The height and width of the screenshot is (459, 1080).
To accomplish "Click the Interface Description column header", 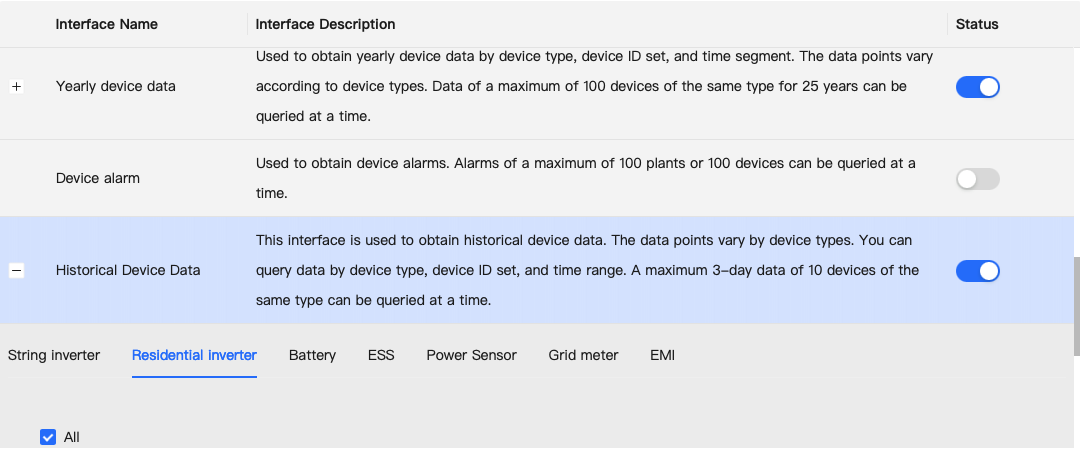I will coord(325,24).
